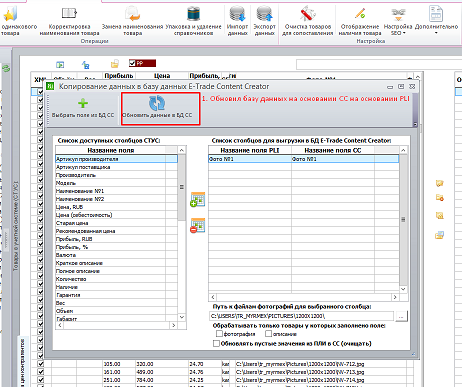Click the Название поля СС column header
This screenshot has height=387, width=462.
click(333, 150)
